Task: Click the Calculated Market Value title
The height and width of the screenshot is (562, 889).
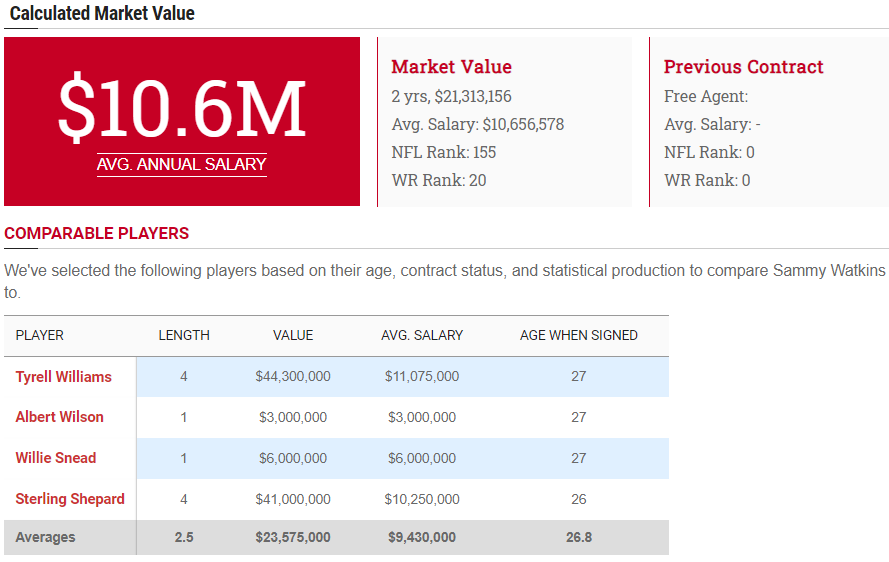Action: tap(102, 13)
